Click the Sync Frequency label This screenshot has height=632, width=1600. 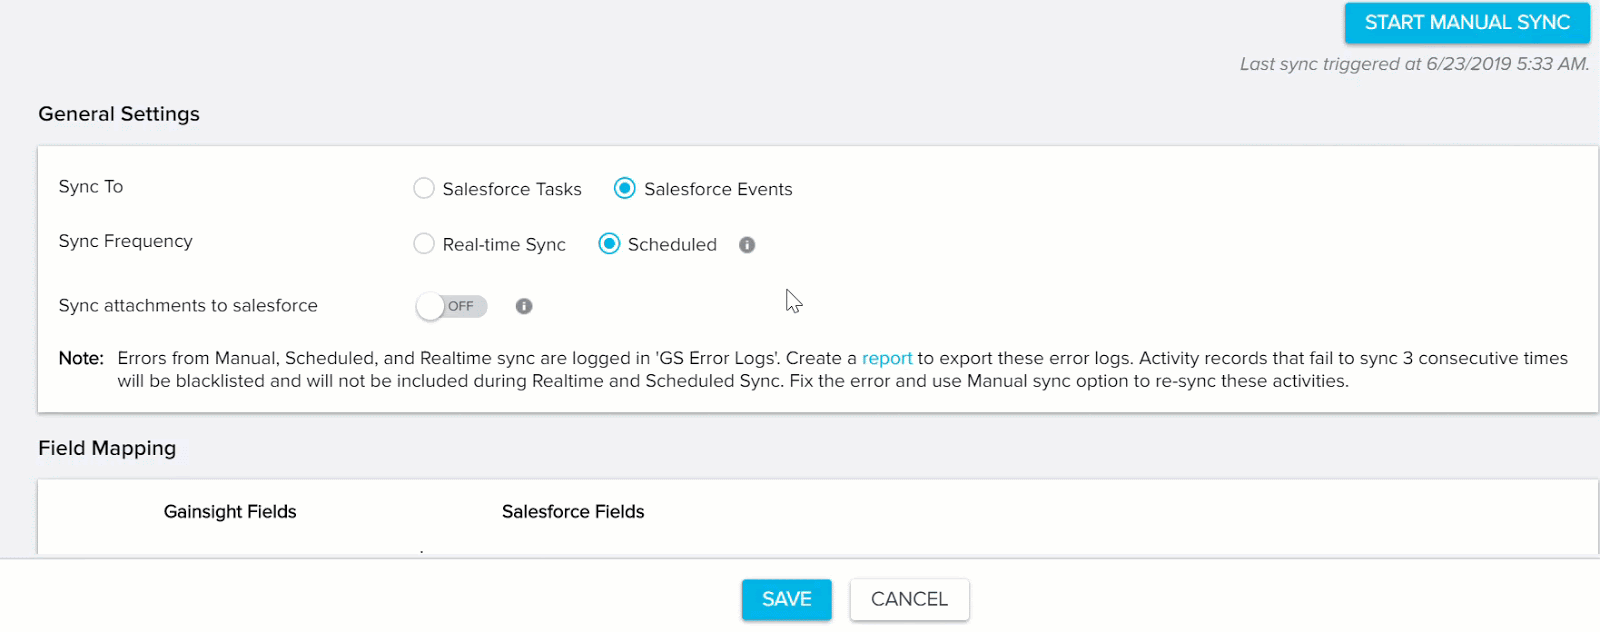click(x=126, y=242)
